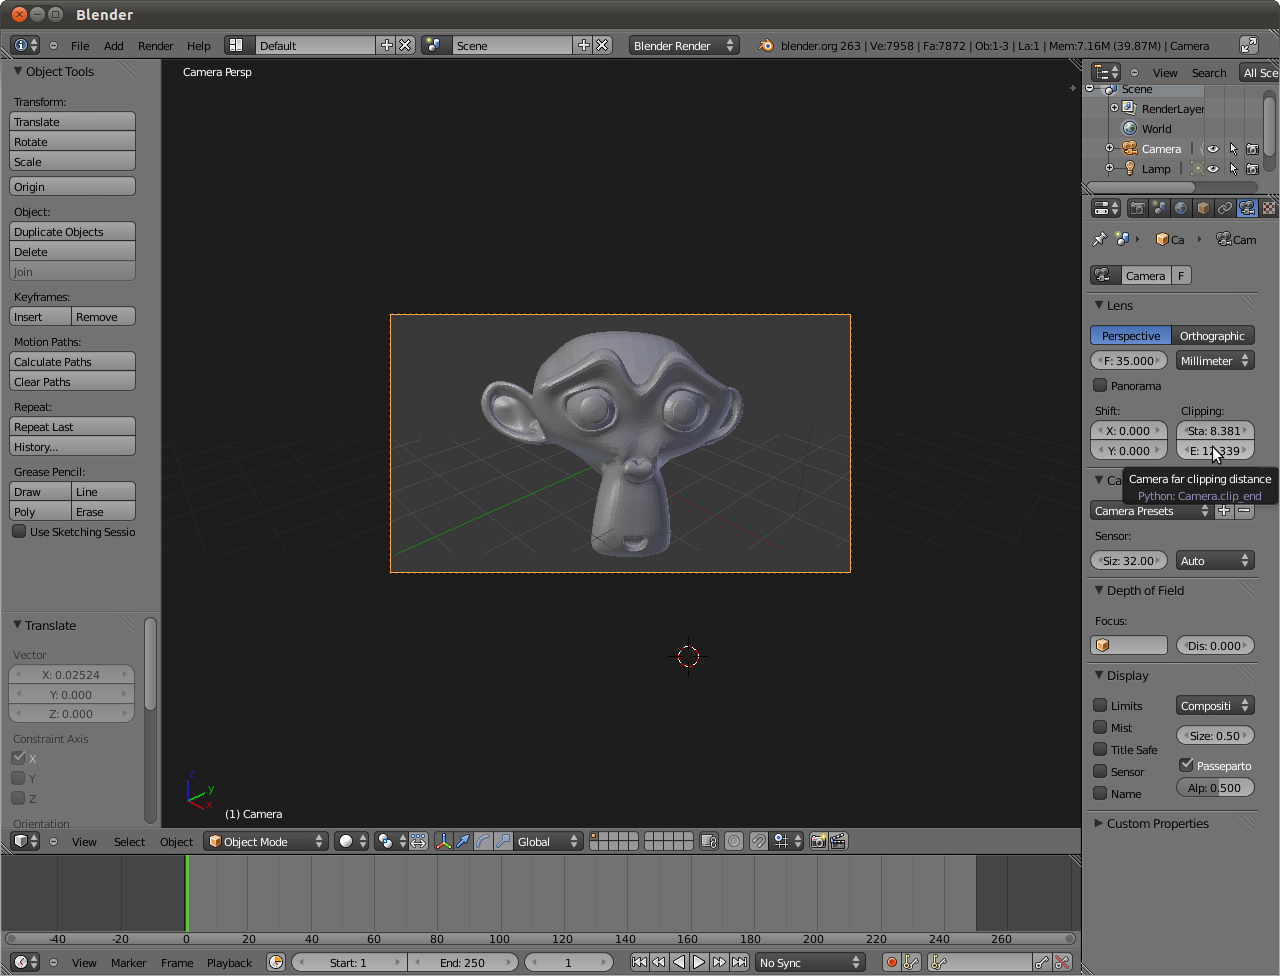The width and height of the screenshot is (1280, 976).
Task: Click the passepartout Alpha 0.500 slider
Action: [x=1215, y=787]
